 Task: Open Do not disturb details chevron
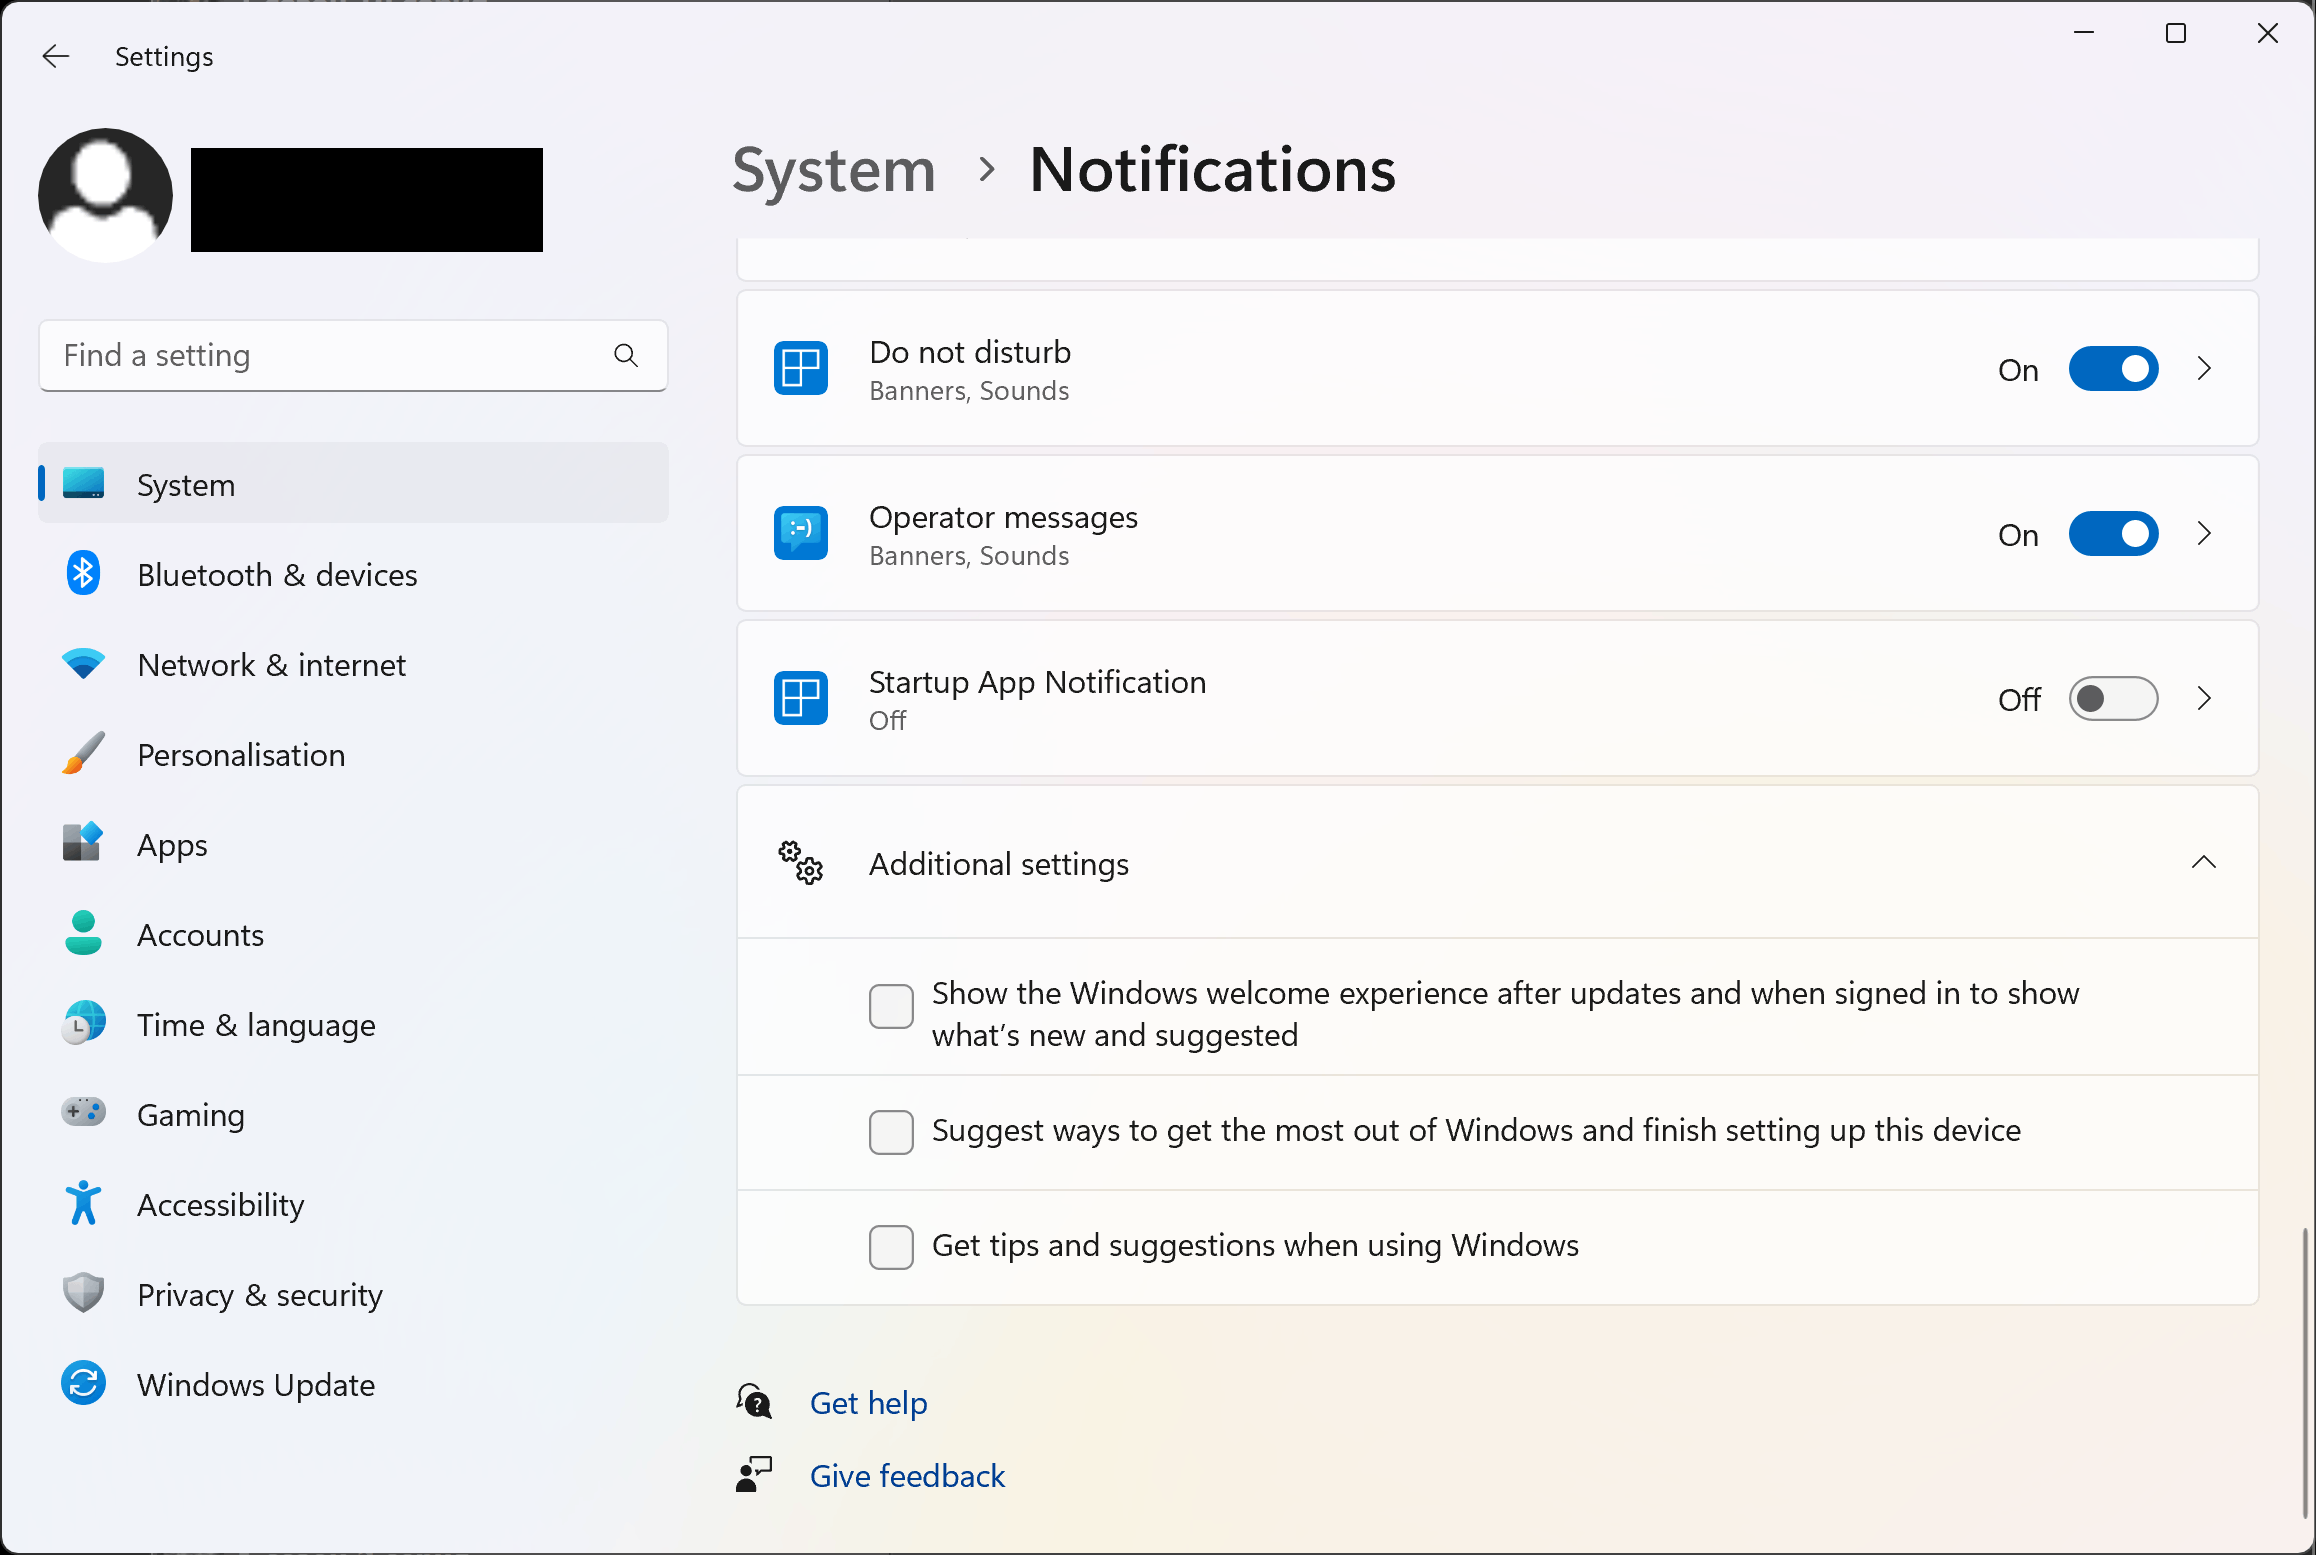(x=2204, y=369)
